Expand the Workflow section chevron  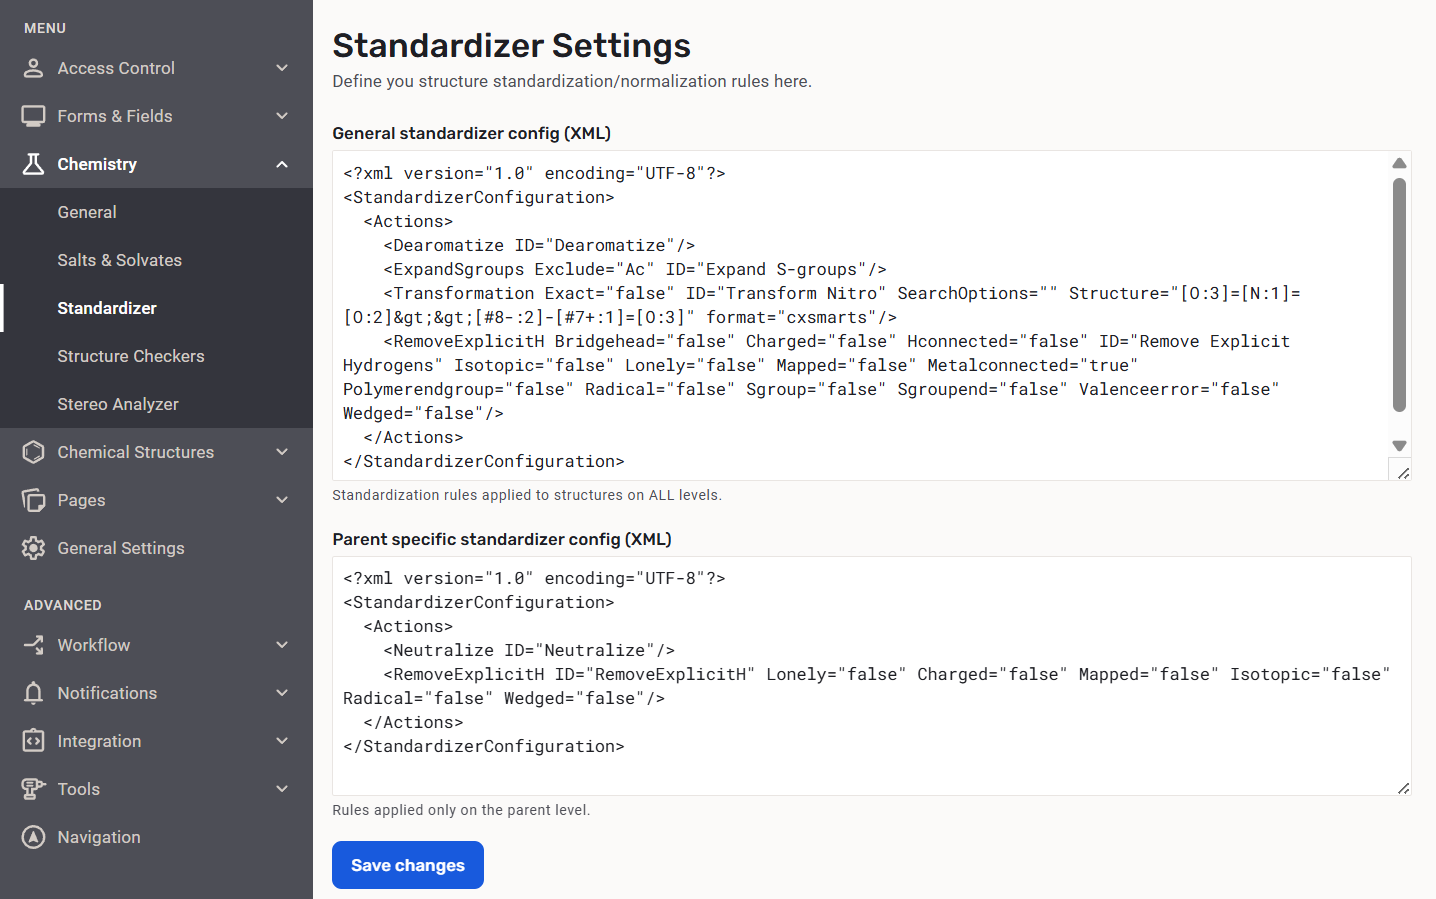pyautogui.click(x=282, y=645)
